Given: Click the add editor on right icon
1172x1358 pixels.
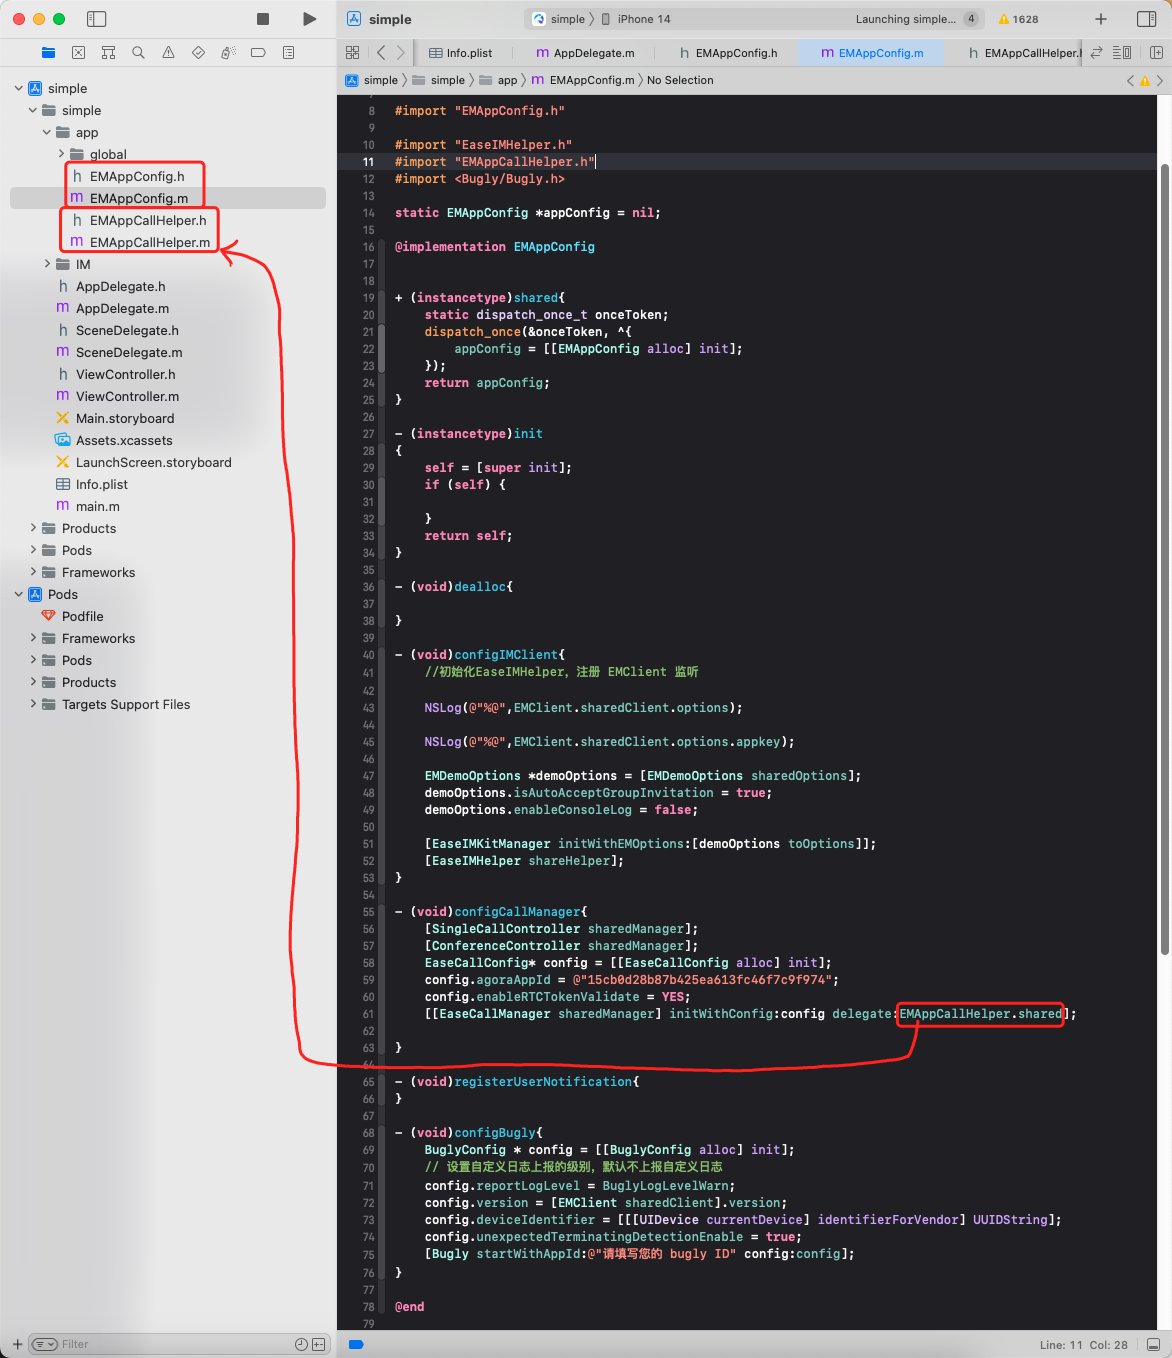Looking at the screenshot, I should tap(1156, 52).
